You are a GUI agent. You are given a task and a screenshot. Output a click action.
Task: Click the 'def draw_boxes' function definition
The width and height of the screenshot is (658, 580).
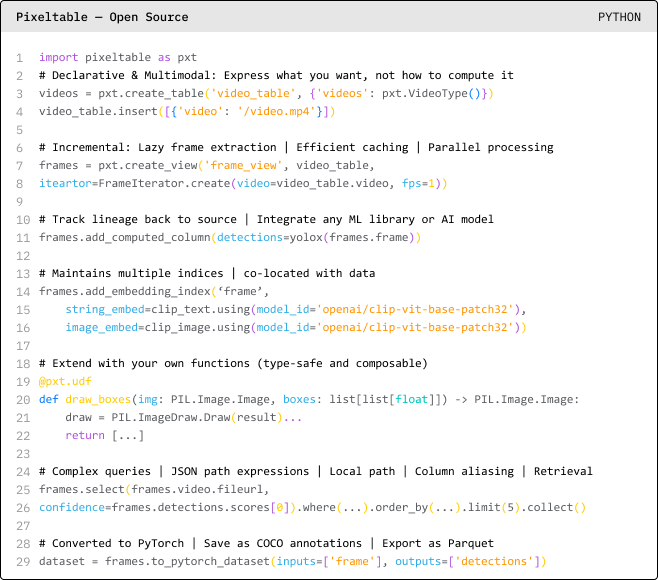(309, 400)
